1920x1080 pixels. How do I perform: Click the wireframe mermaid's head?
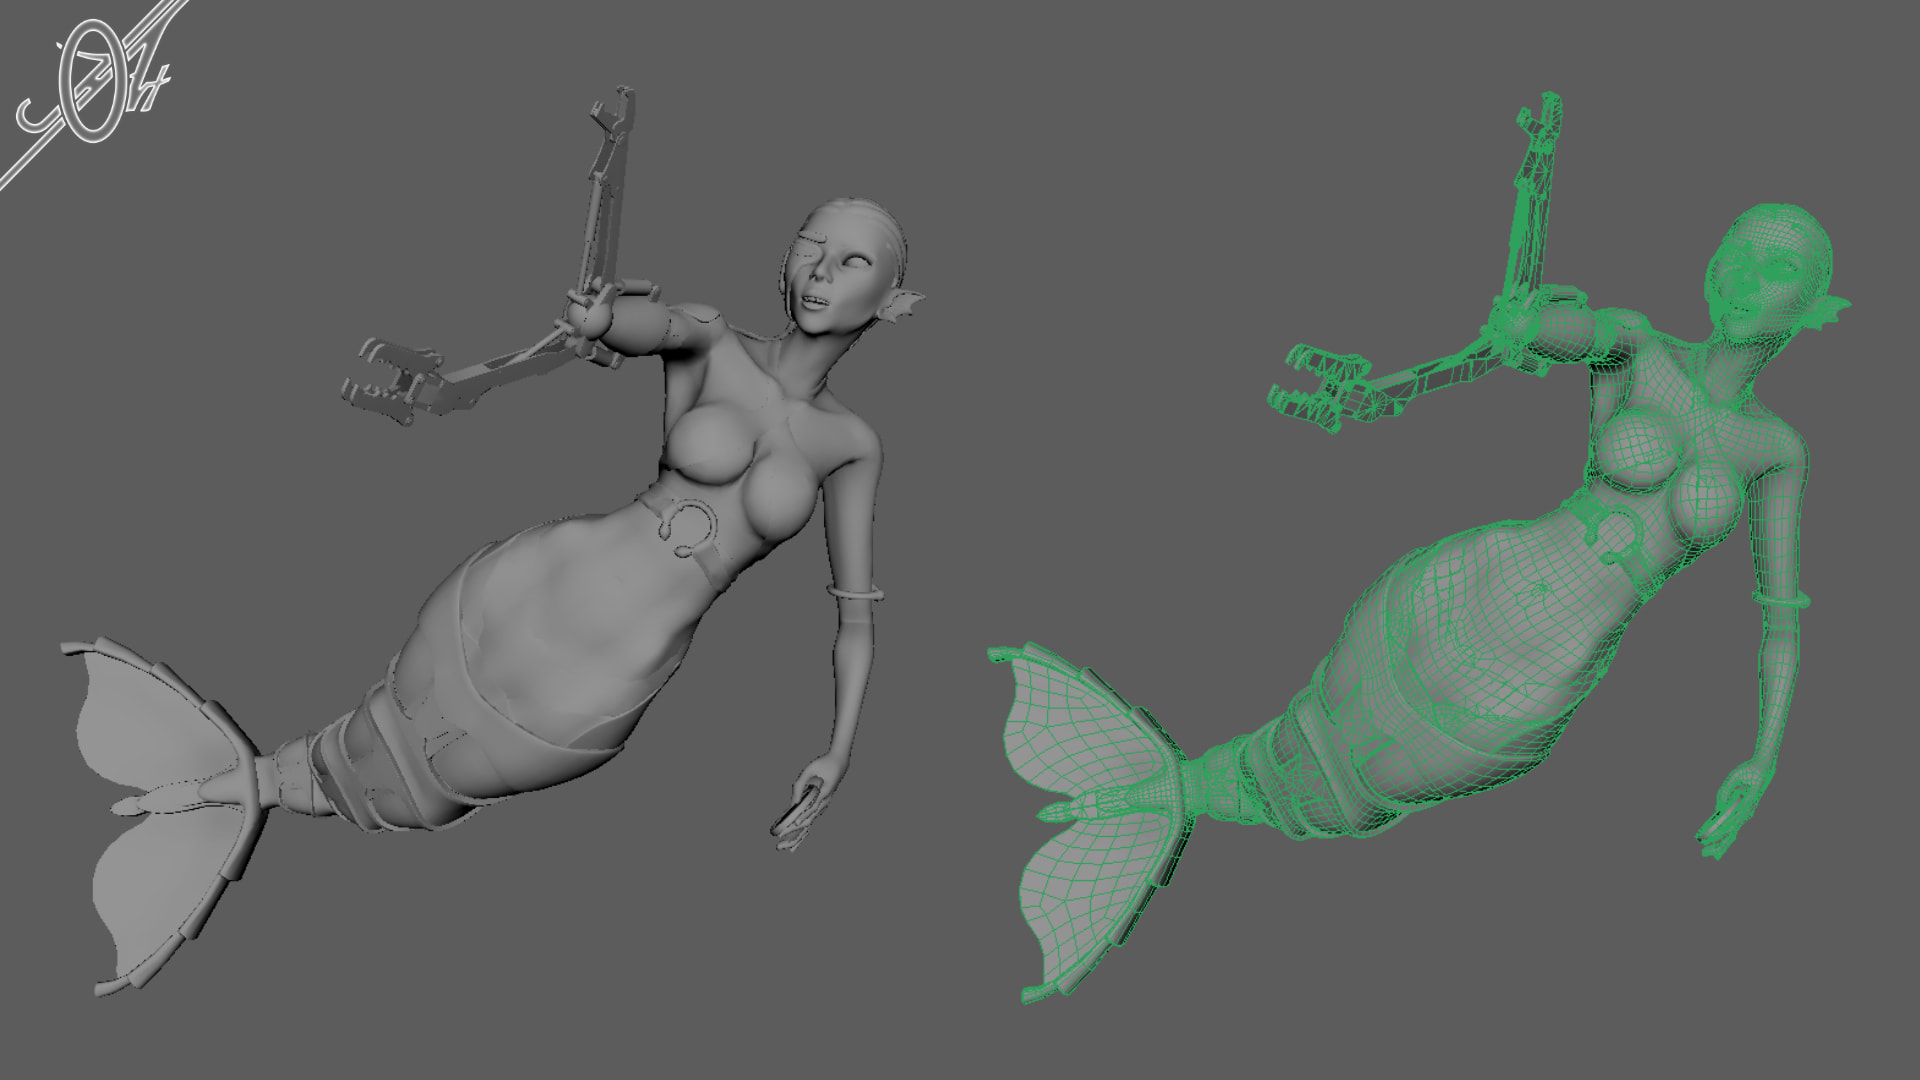coord(1772,263)
